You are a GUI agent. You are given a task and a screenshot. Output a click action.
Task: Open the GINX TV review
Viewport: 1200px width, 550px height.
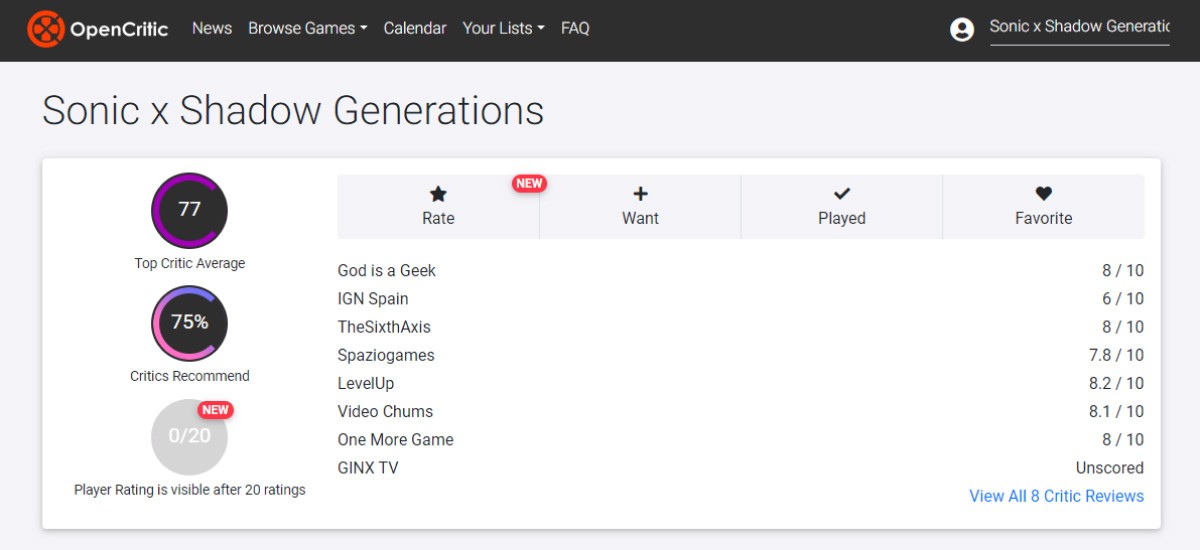point(368,467)
